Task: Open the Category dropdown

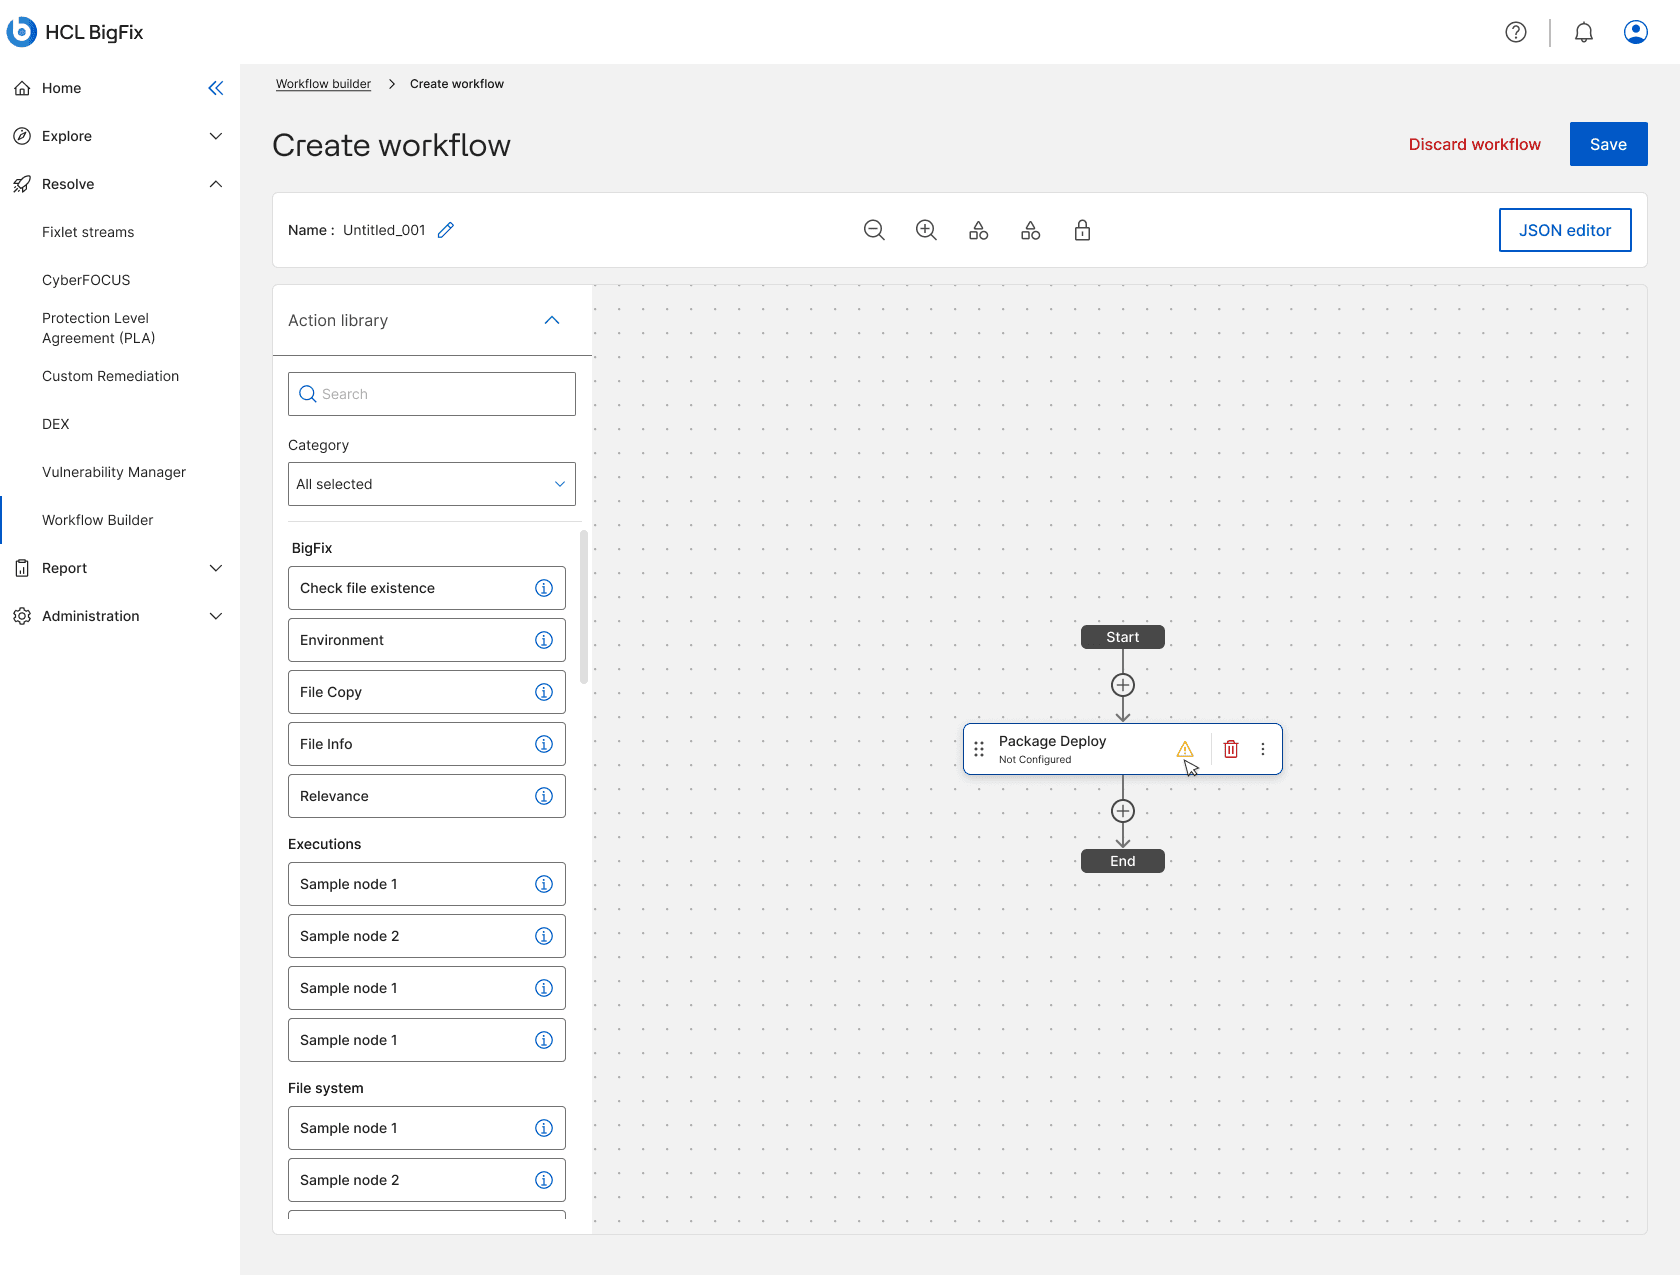Action: [432, 484]
